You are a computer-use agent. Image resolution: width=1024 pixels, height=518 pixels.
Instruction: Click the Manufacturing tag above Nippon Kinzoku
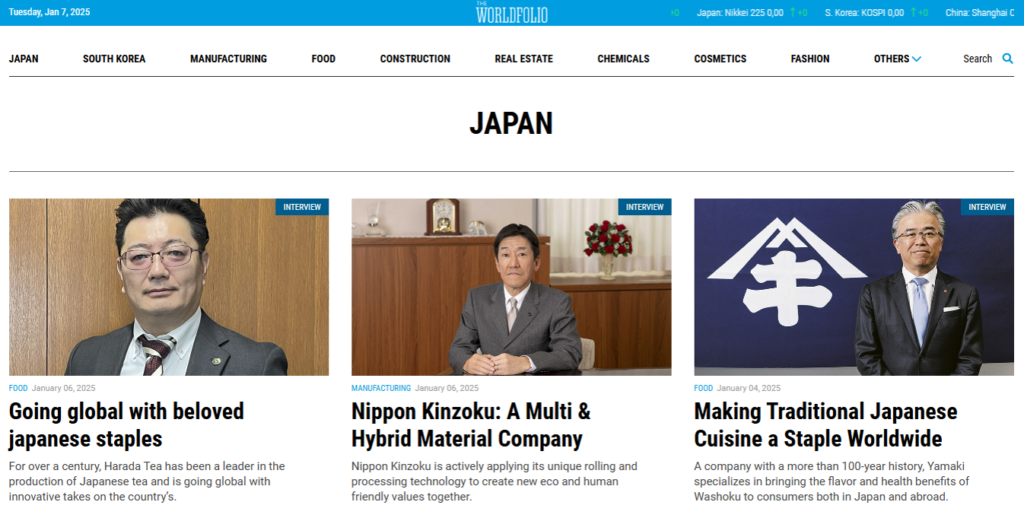381,388
